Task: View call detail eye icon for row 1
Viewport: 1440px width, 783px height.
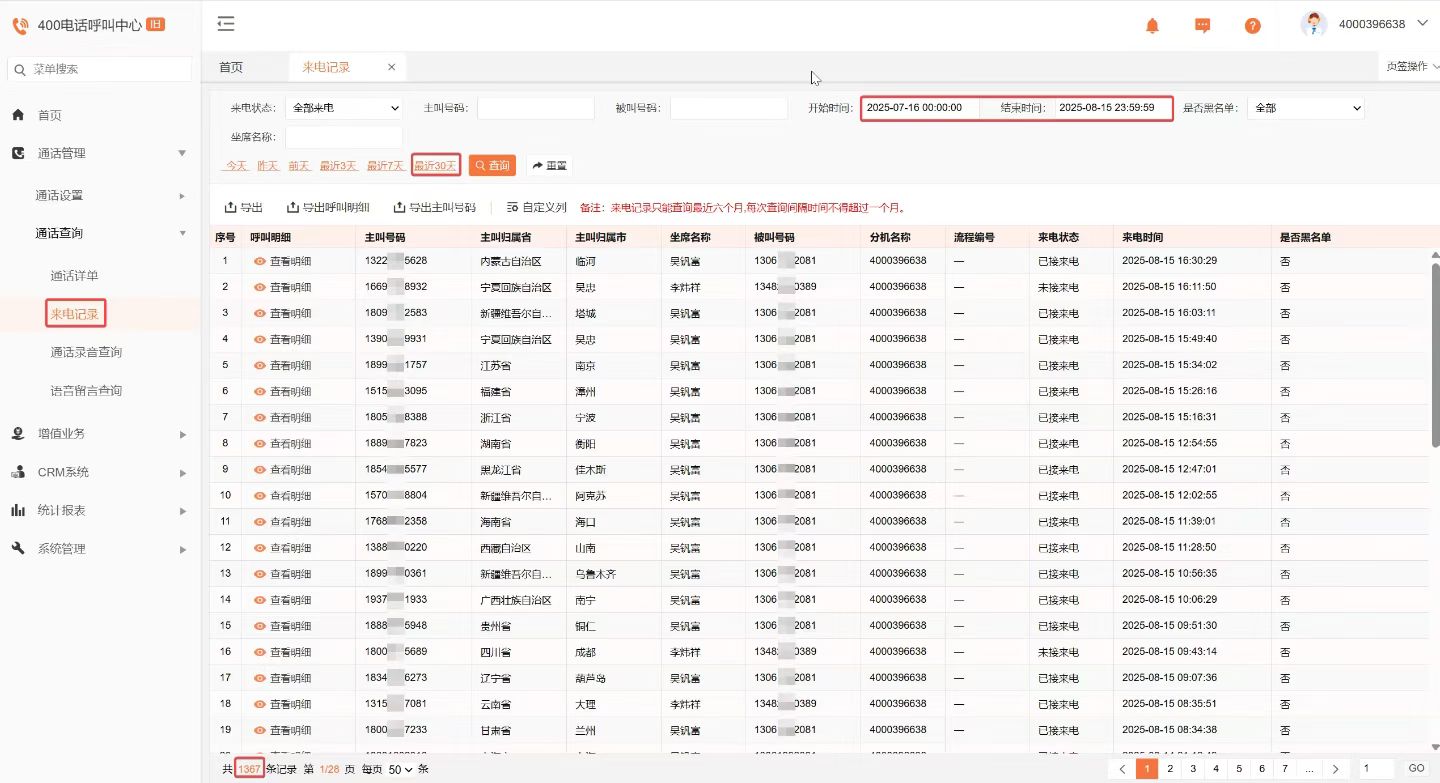Action: pyautogui.click(x=259, y=261)
